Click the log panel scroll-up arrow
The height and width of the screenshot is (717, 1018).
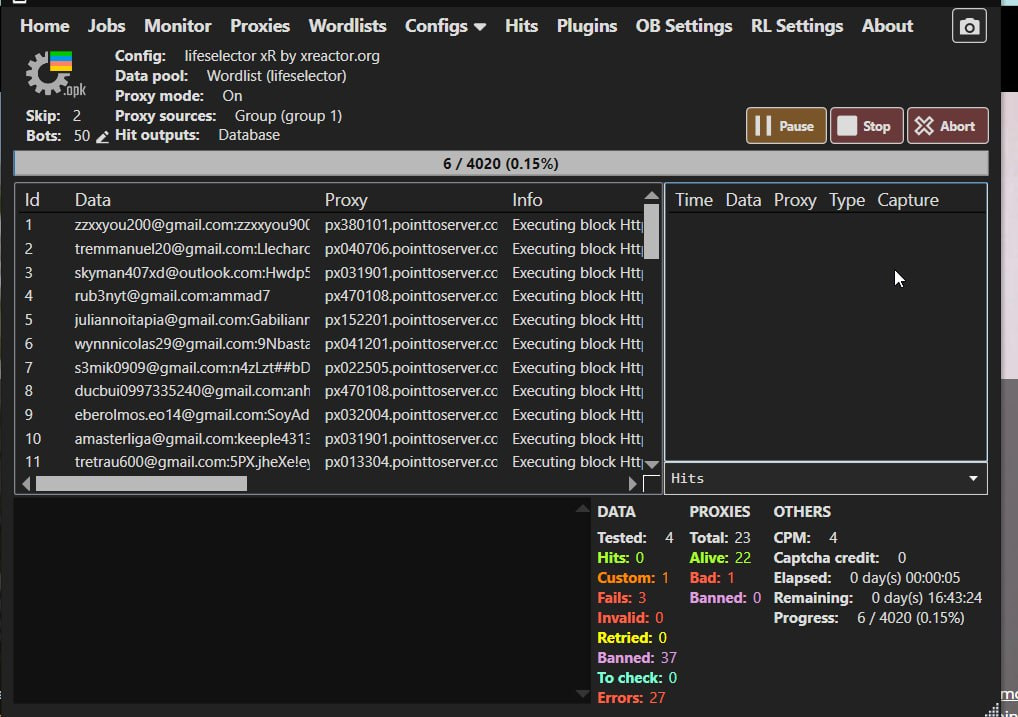582,510
